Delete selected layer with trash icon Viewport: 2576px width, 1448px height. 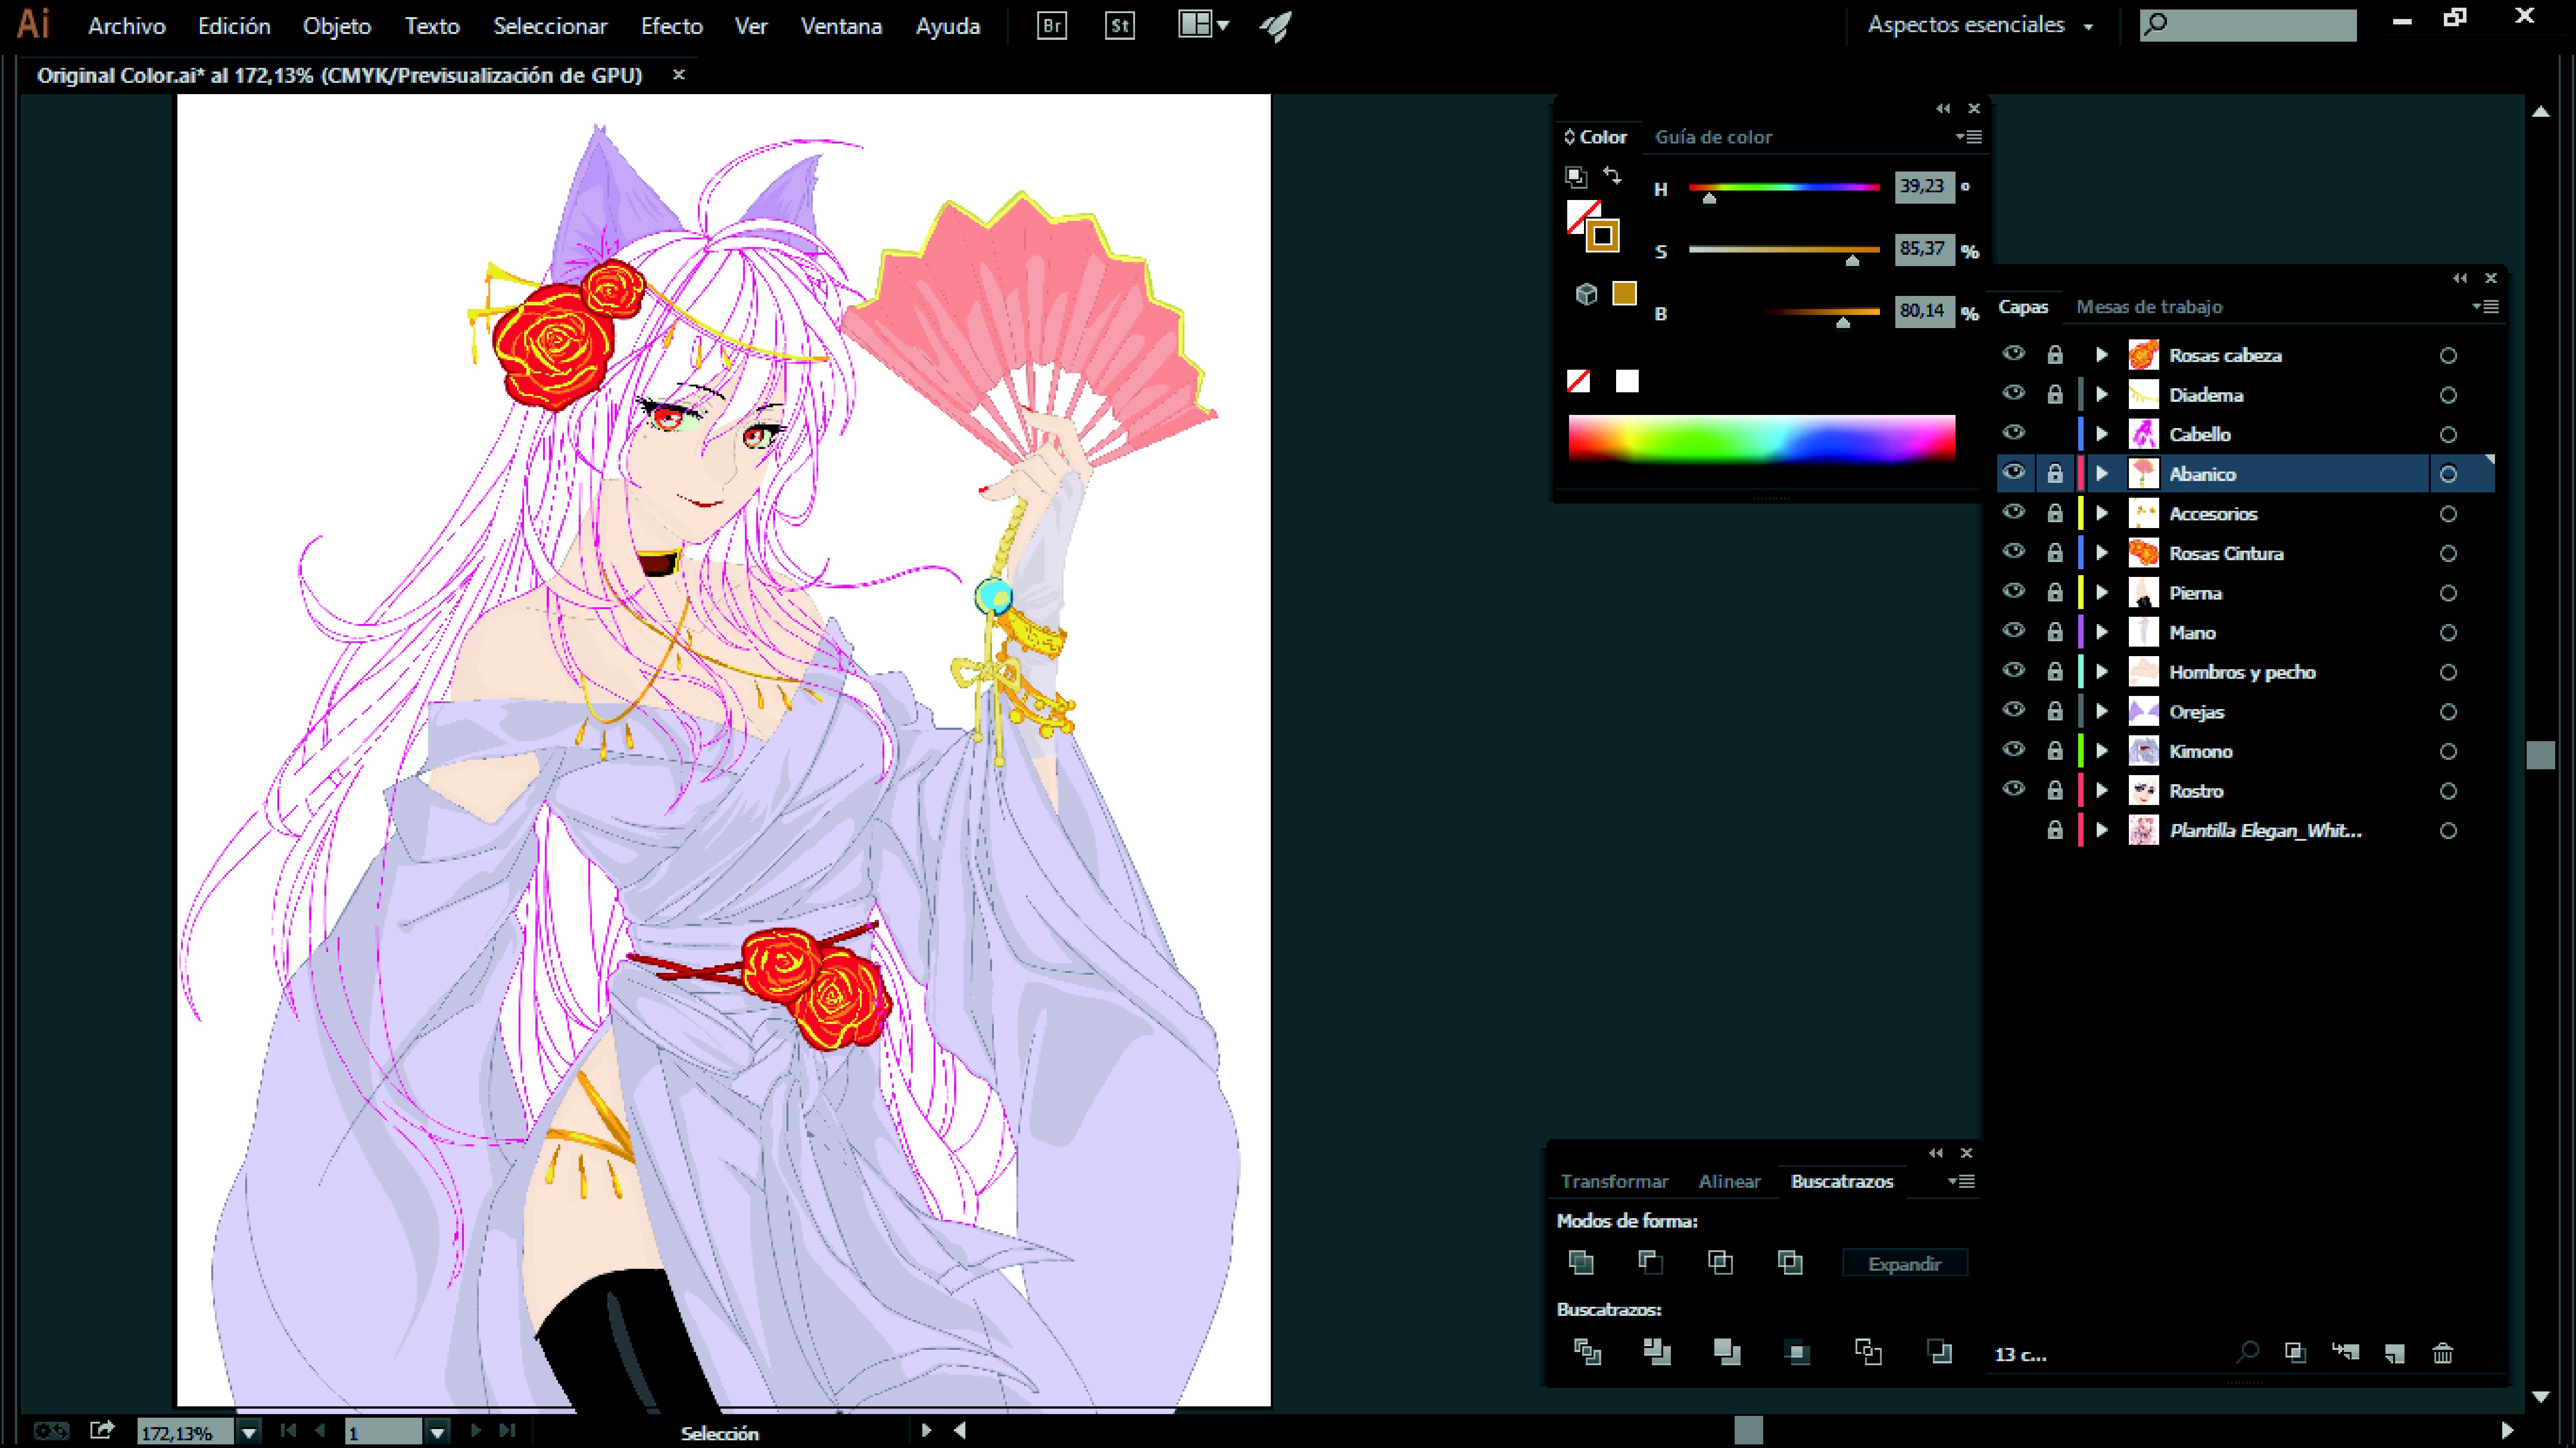coord(2443,1353)
